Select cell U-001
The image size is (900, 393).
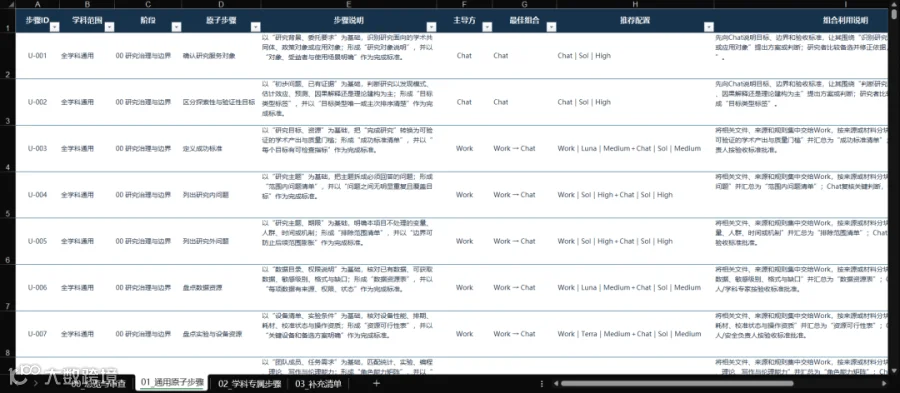coord(37,56)
